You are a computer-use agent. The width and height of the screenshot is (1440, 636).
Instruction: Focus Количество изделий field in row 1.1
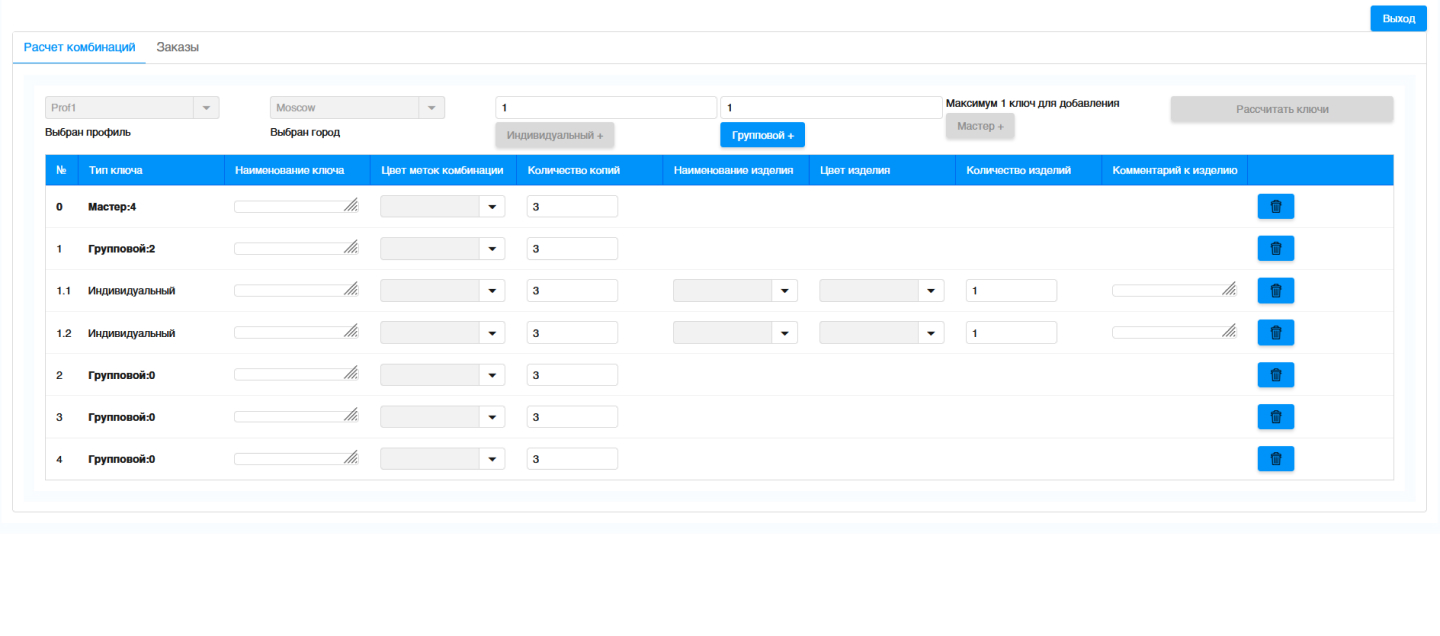pos(1010,291)
